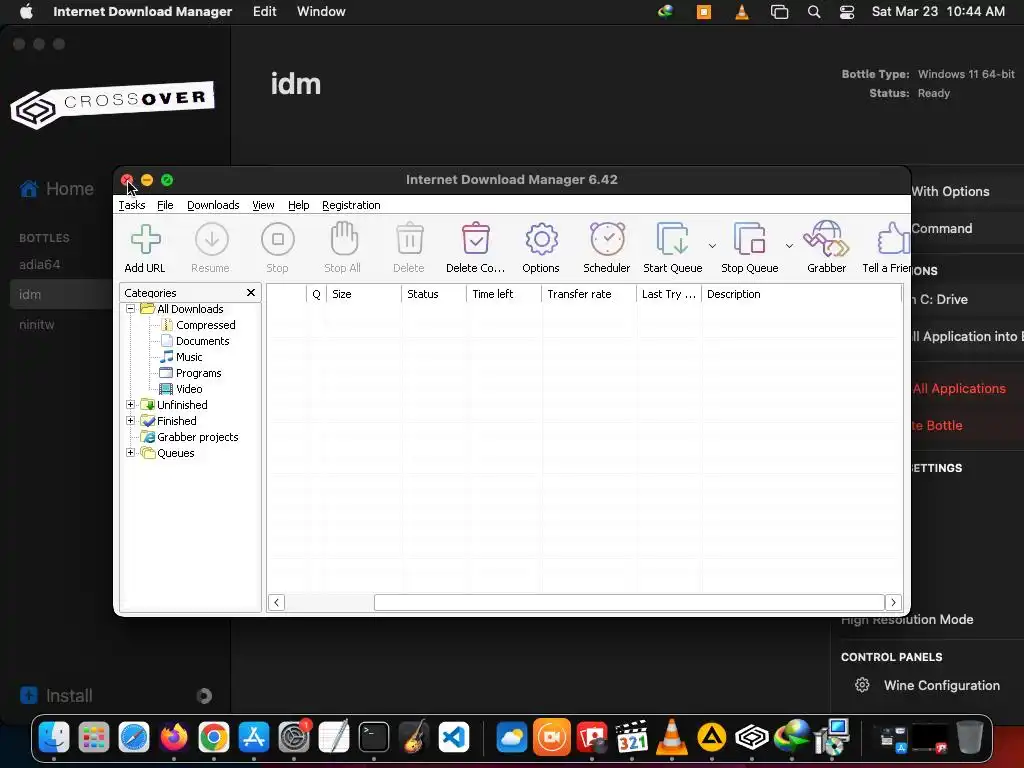
Task: Click the Tell a Friend thumbs-up icon
Action: click(x=893, y=238)
